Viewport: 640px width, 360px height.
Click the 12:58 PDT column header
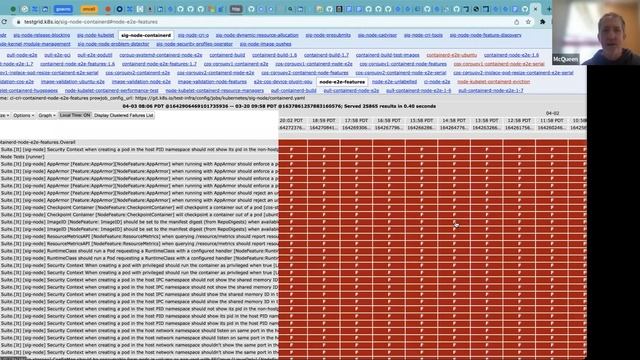519,121
